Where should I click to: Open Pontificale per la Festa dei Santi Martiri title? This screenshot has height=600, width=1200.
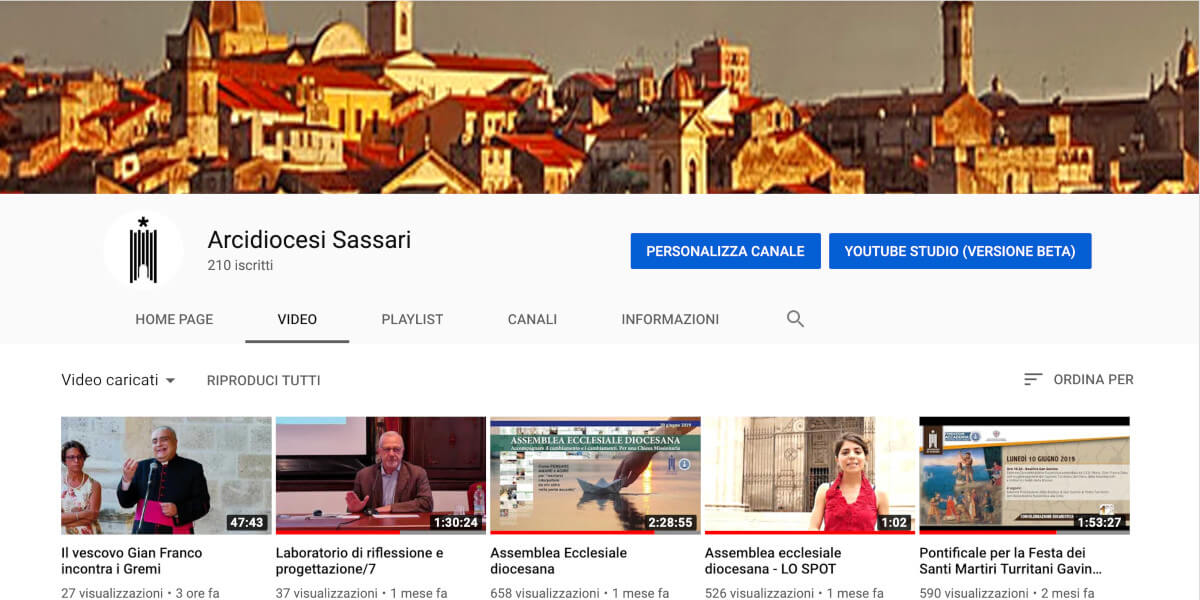click(1011, 561)
